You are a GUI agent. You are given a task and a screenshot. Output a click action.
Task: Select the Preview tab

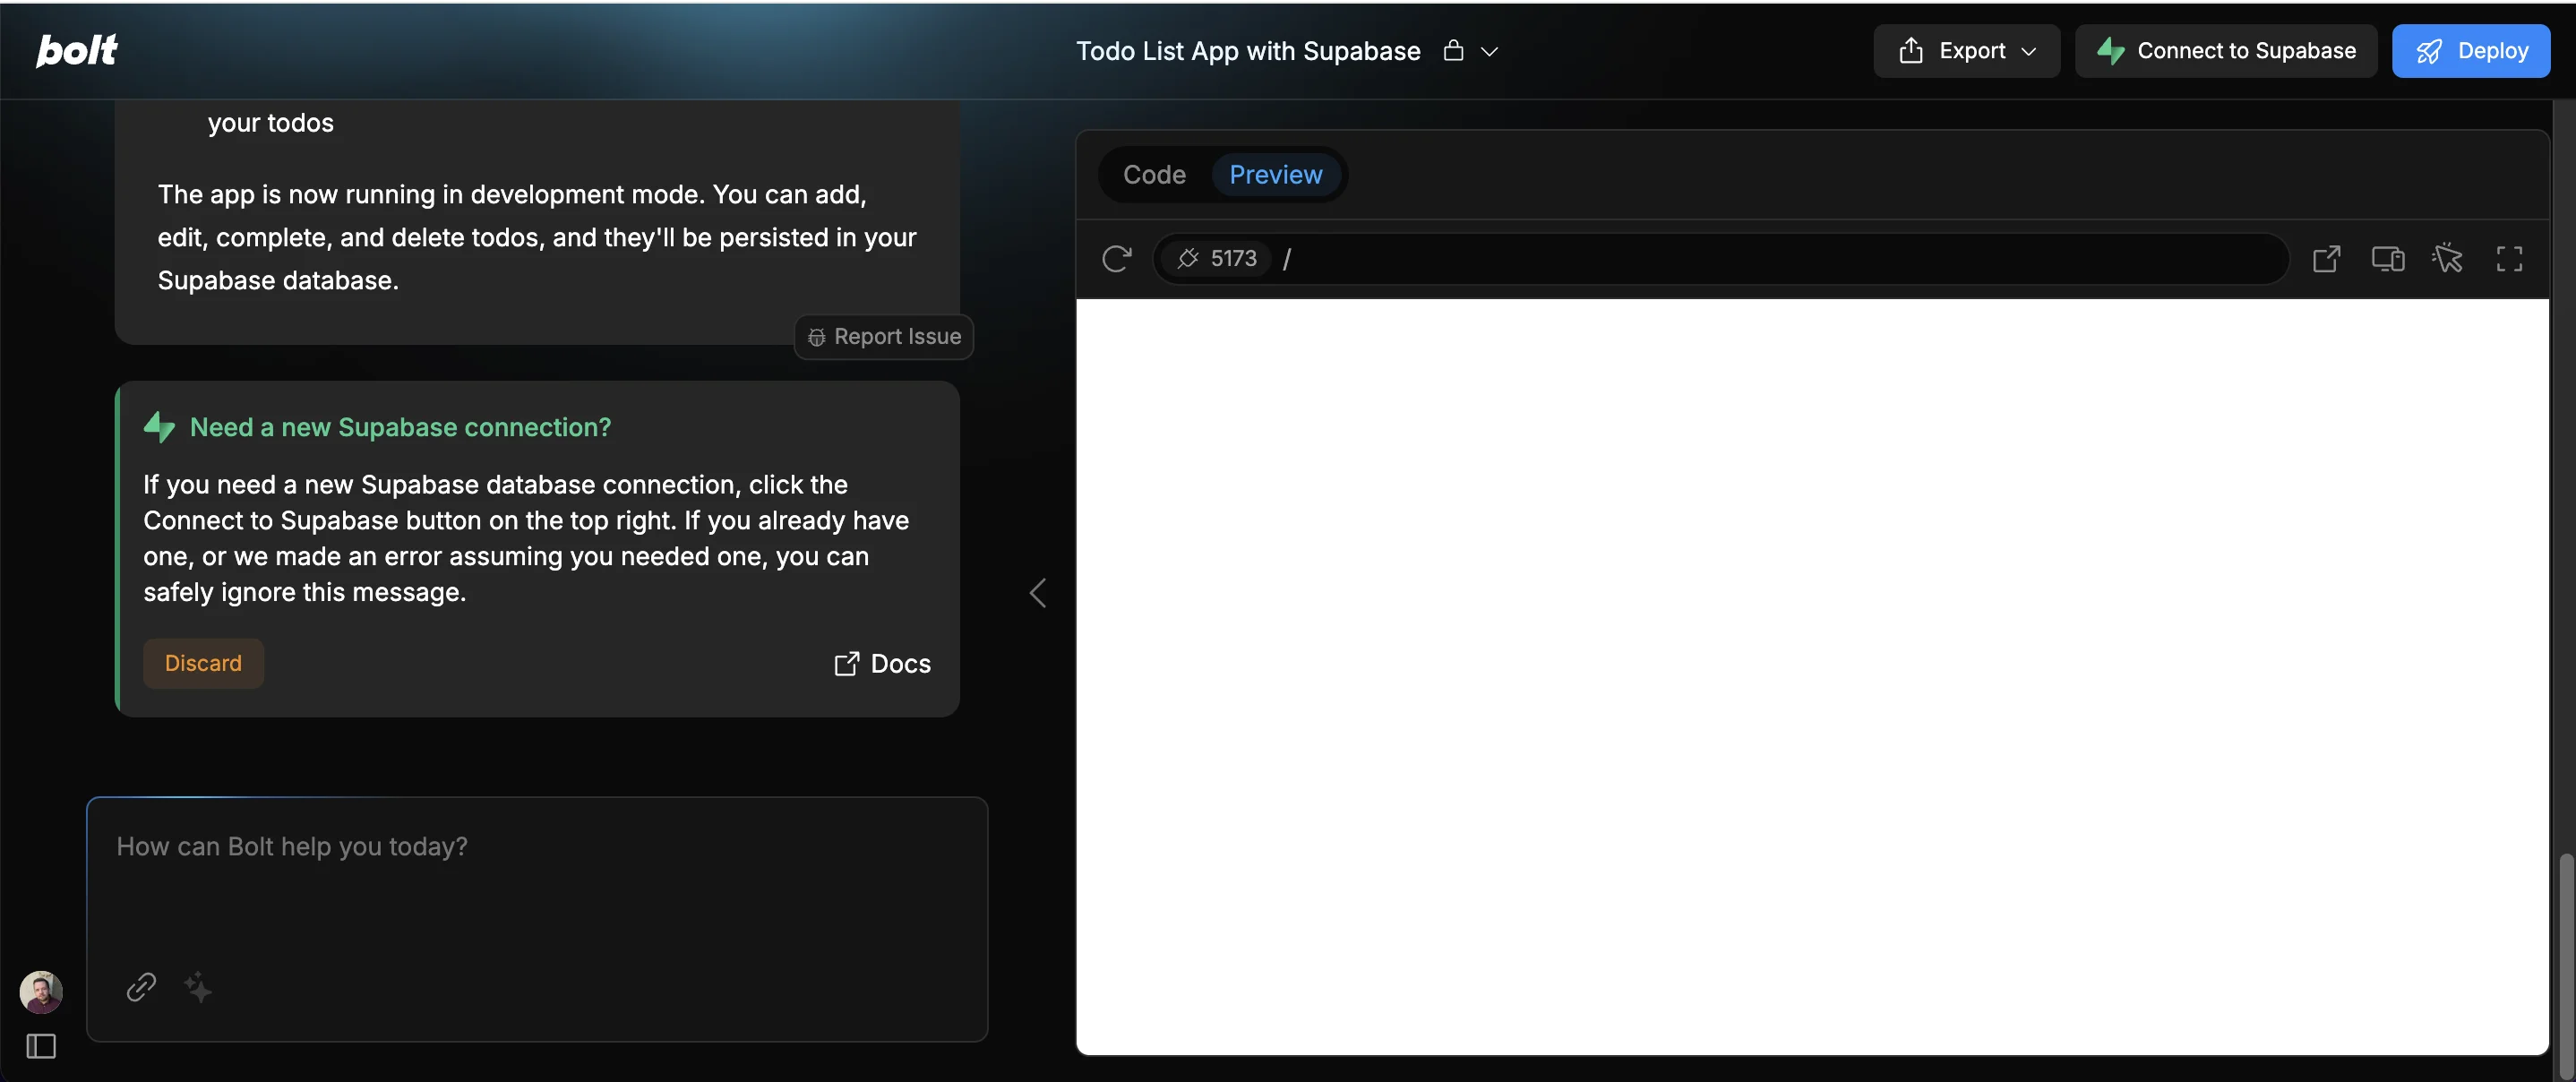(1275, 175)
